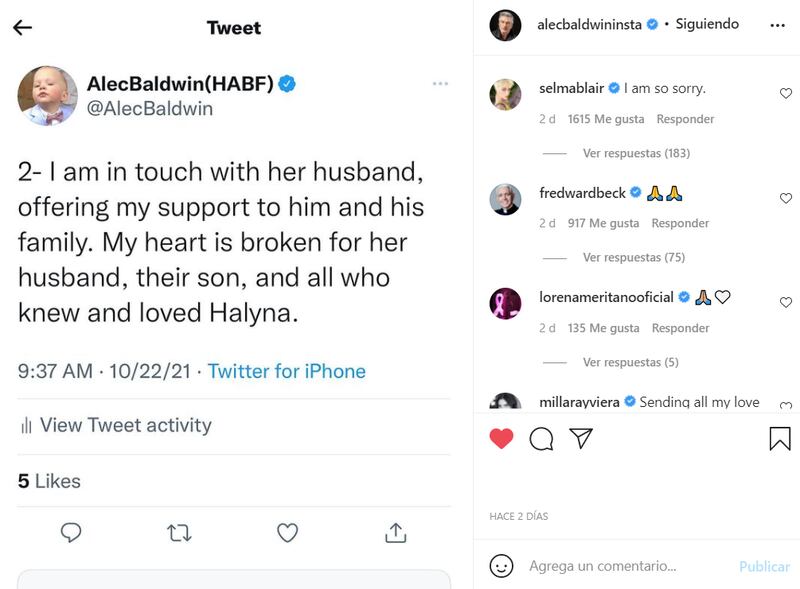Click the tweet share upload icon
800x589 pixels.
point(395,533)
